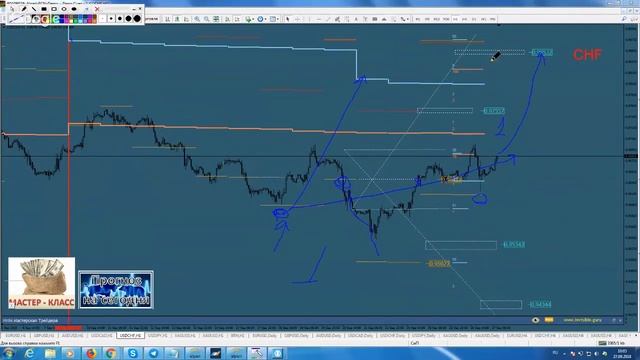Click zoom out magnifier on chart toolbar
This screenshot has height=360, width=640.
207,19
